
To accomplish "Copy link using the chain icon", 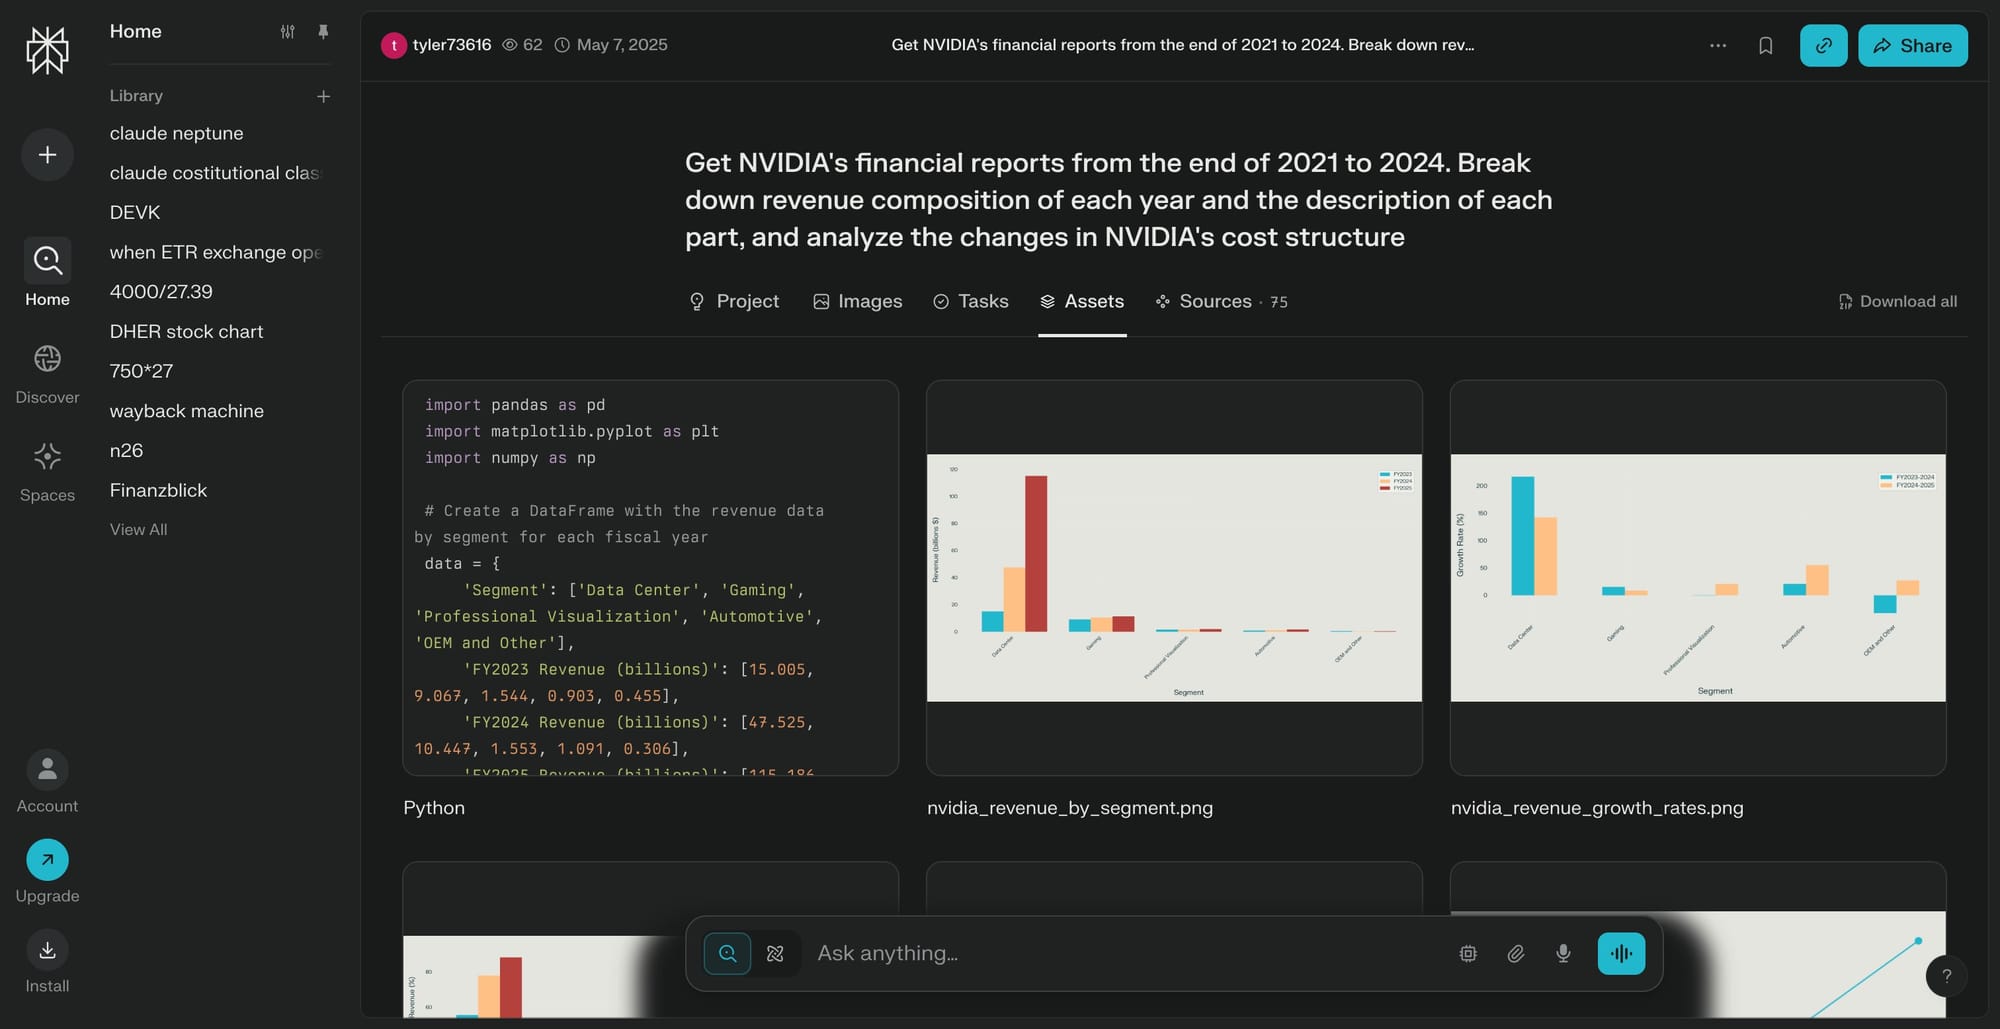I will [x=1823, y=46].
